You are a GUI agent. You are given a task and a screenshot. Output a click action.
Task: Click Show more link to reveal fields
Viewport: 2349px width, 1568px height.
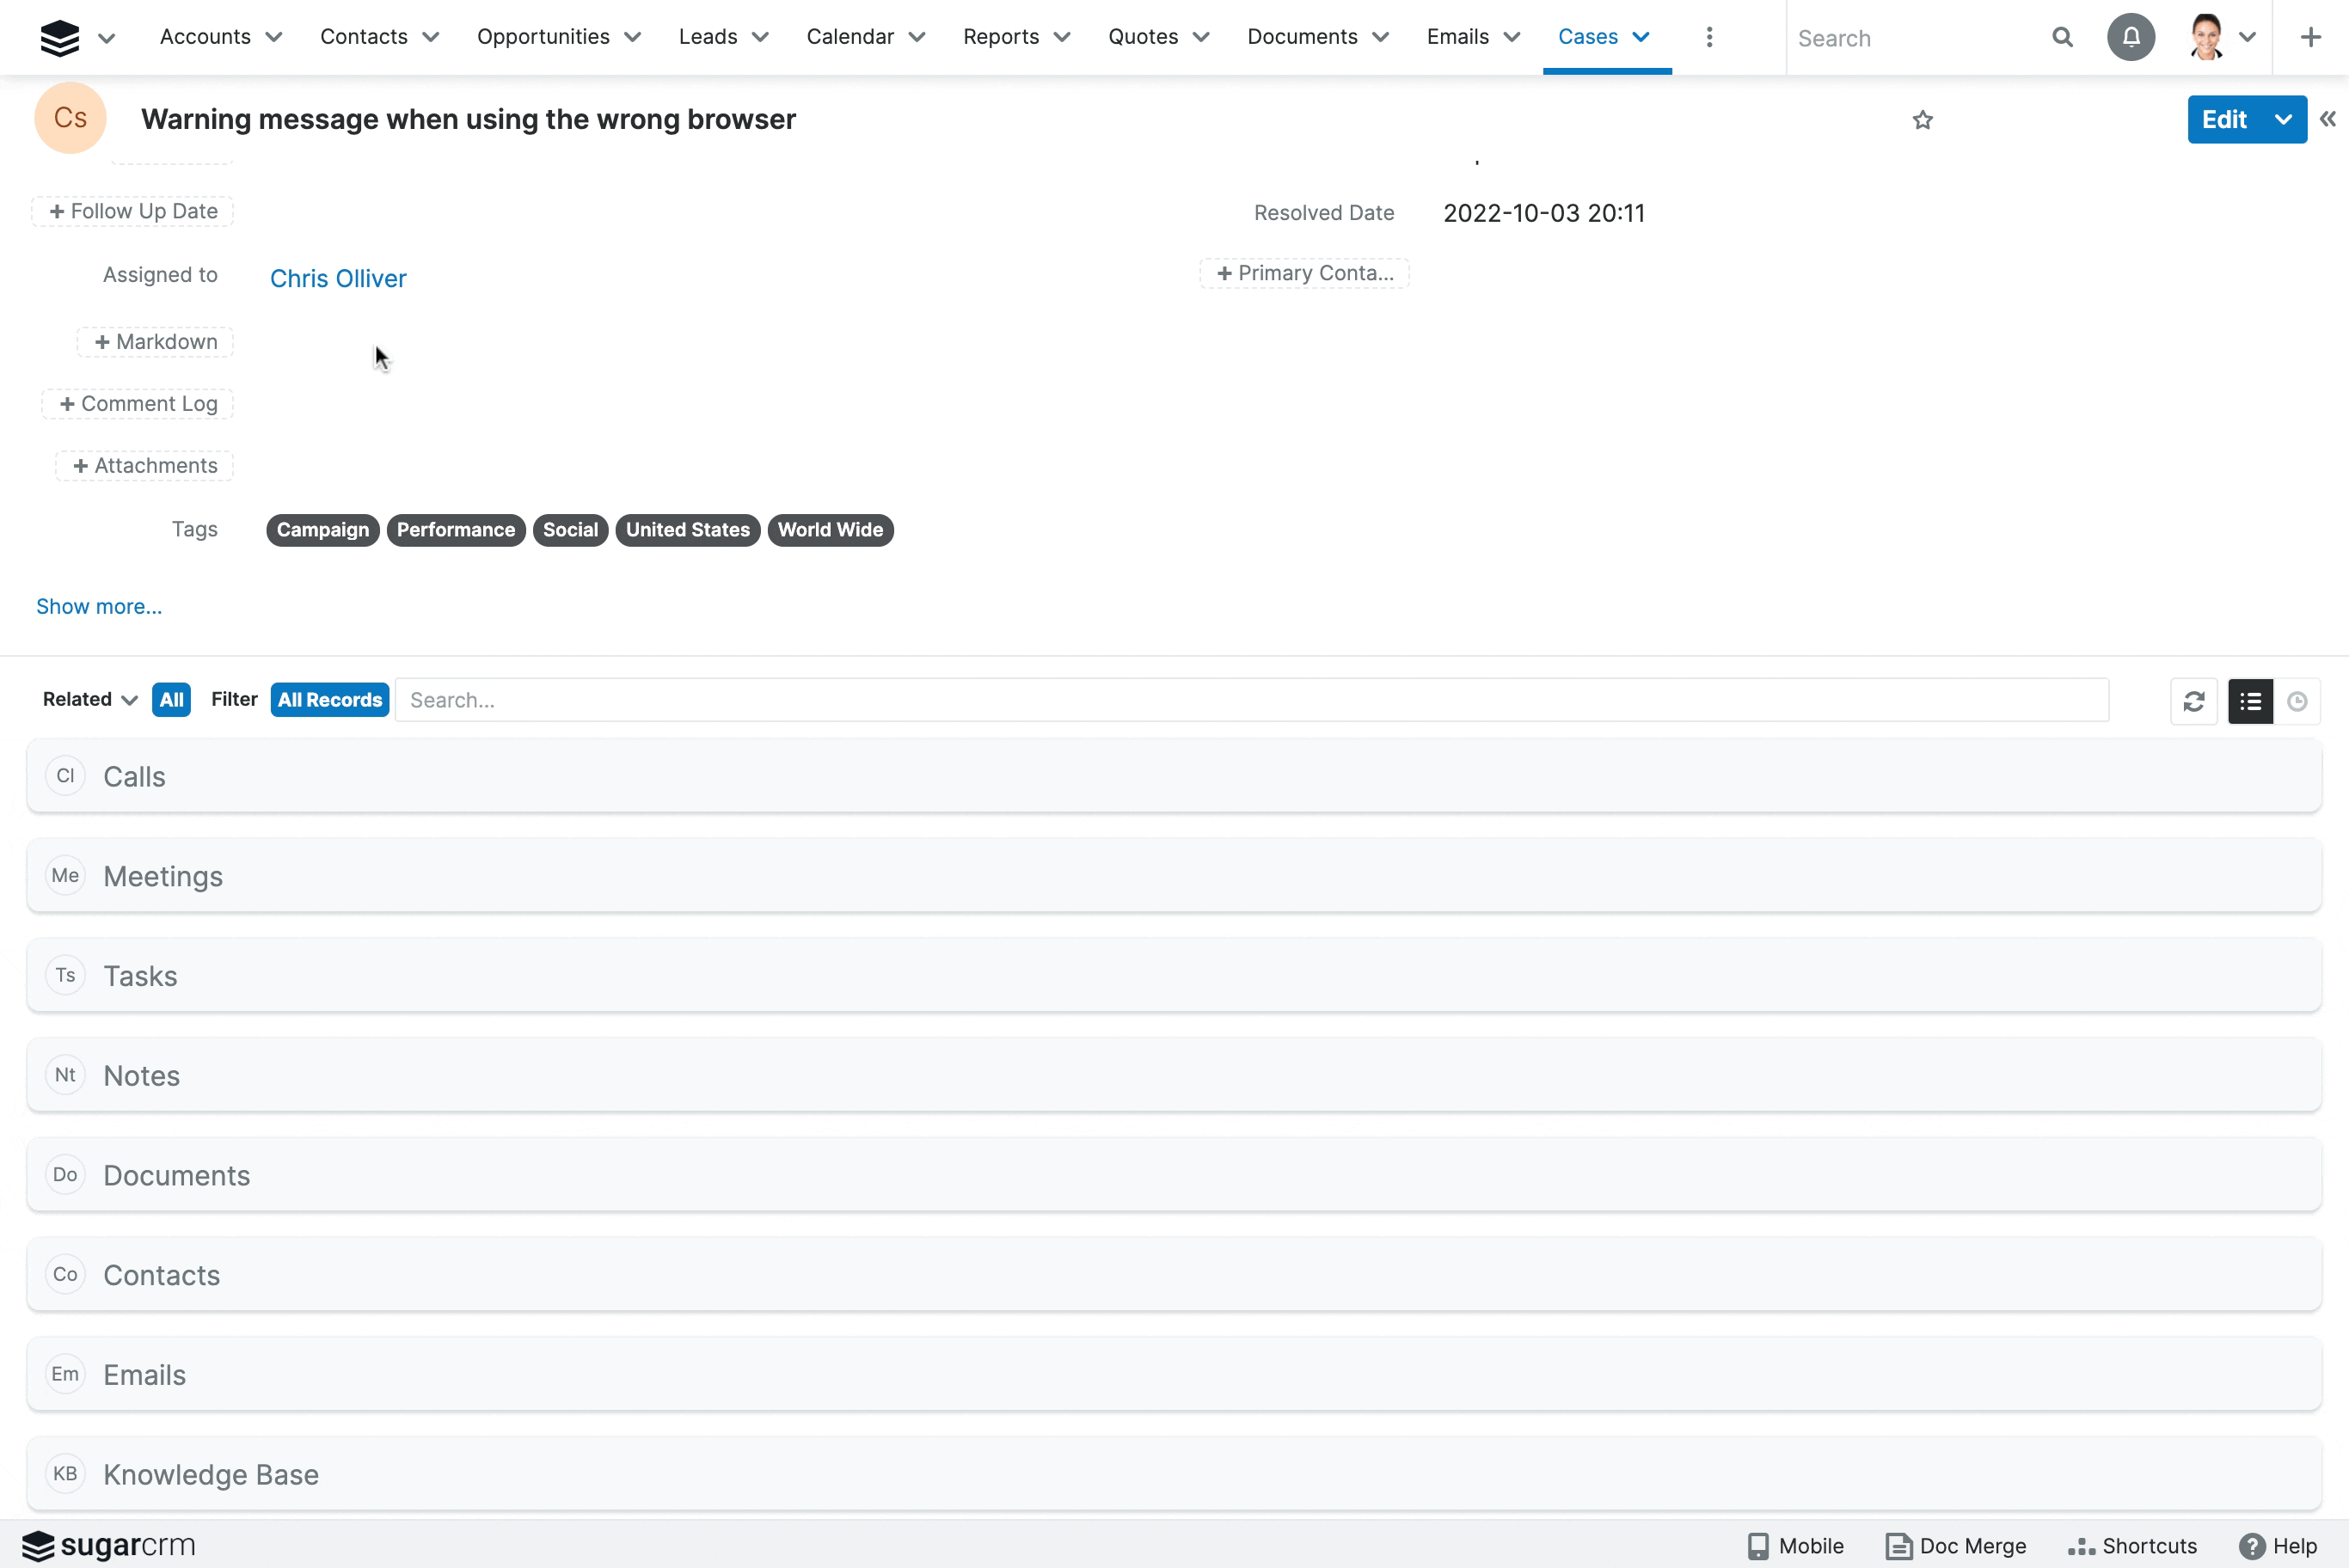(x=98, y=605)
